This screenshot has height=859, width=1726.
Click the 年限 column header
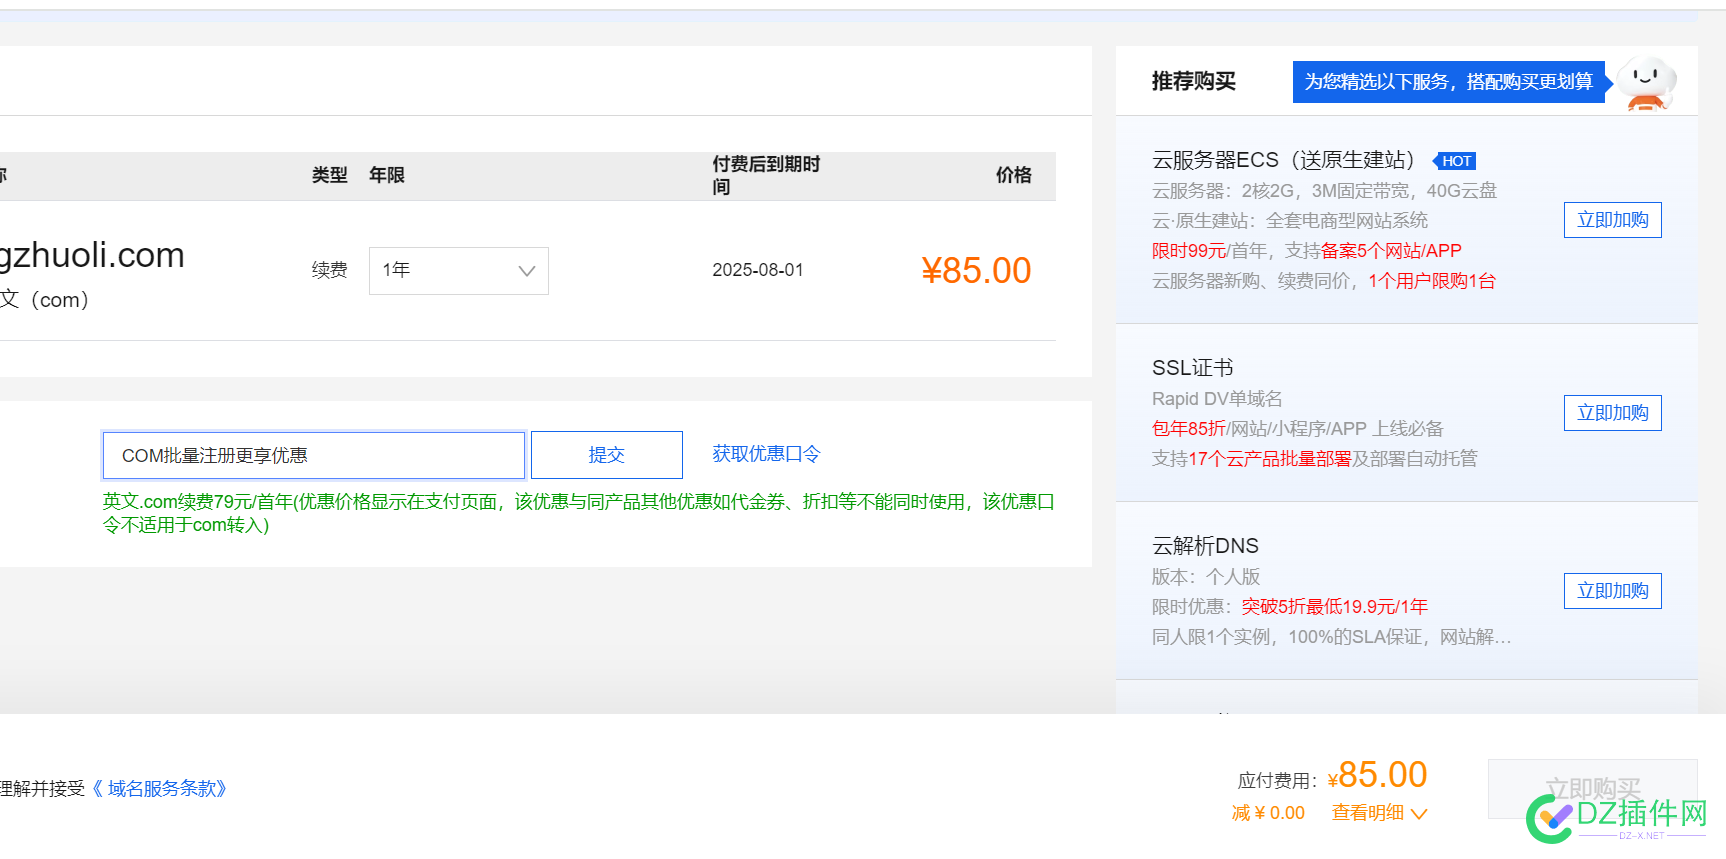(386, 175)
